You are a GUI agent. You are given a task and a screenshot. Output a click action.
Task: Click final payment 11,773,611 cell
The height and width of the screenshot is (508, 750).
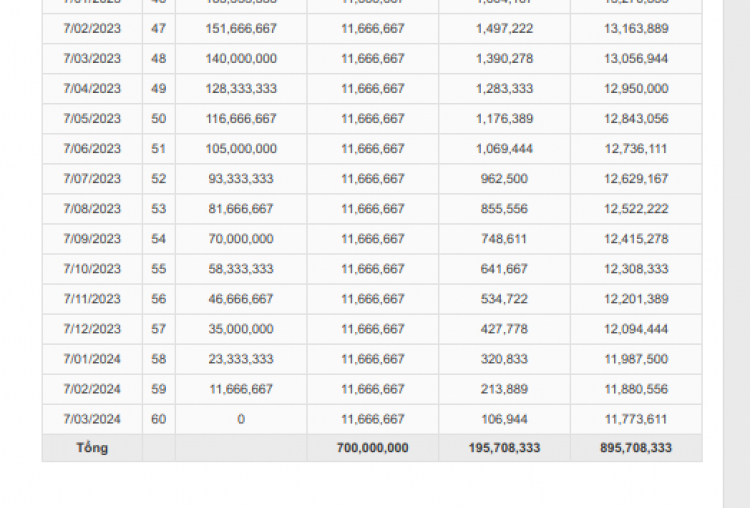tap(636, 420)
